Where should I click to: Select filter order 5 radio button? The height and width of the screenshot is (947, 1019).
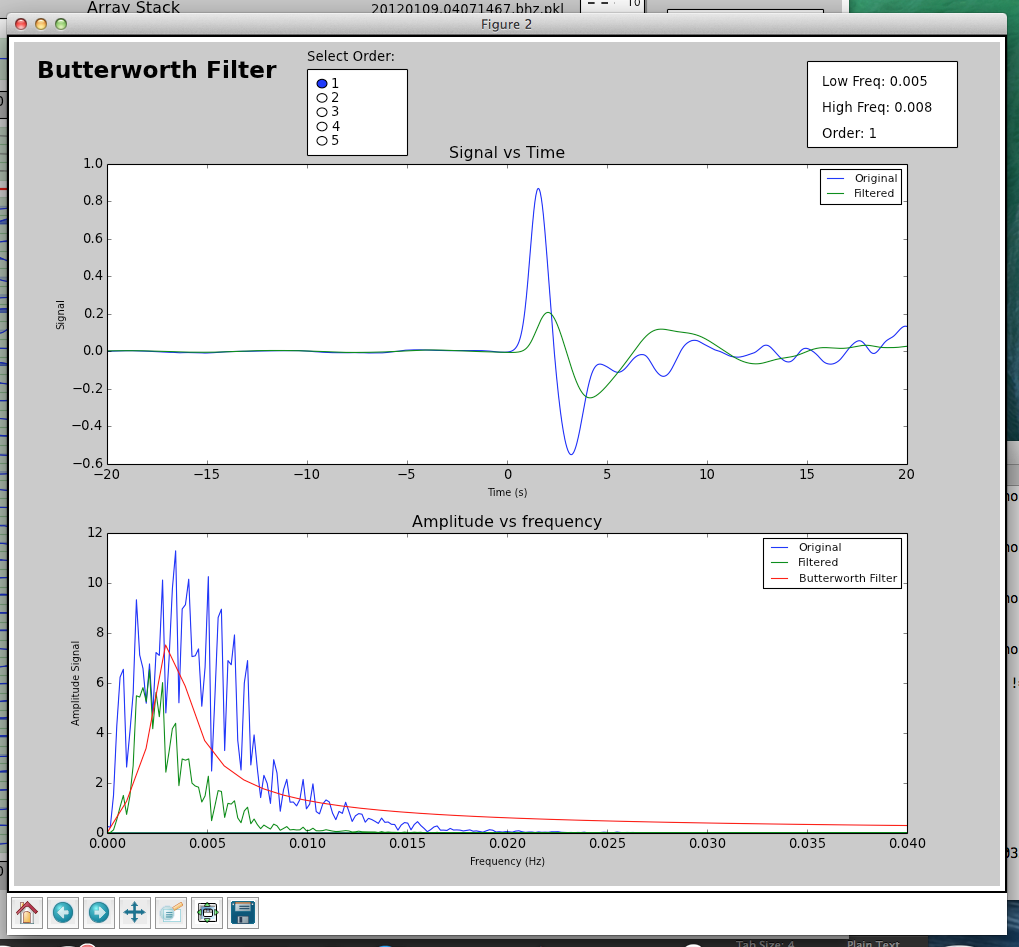point(322,140)
